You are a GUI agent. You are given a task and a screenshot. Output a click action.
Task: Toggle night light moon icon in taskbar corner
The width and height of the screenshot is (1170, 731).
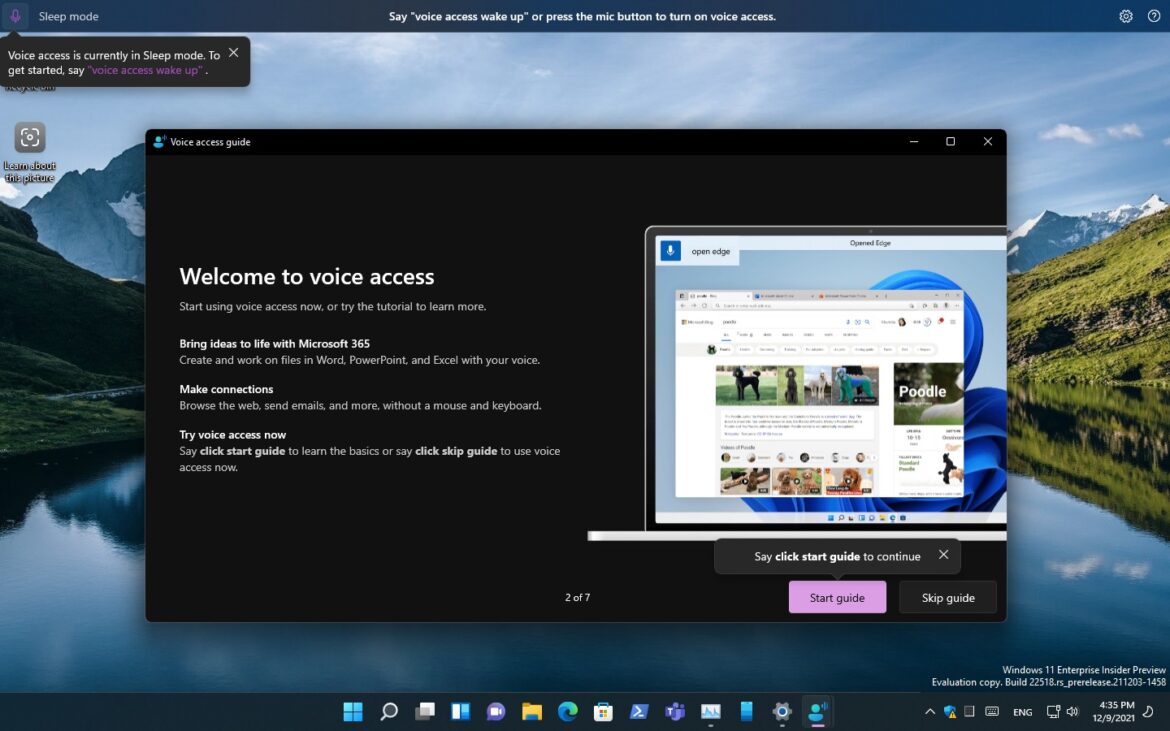1148,711
